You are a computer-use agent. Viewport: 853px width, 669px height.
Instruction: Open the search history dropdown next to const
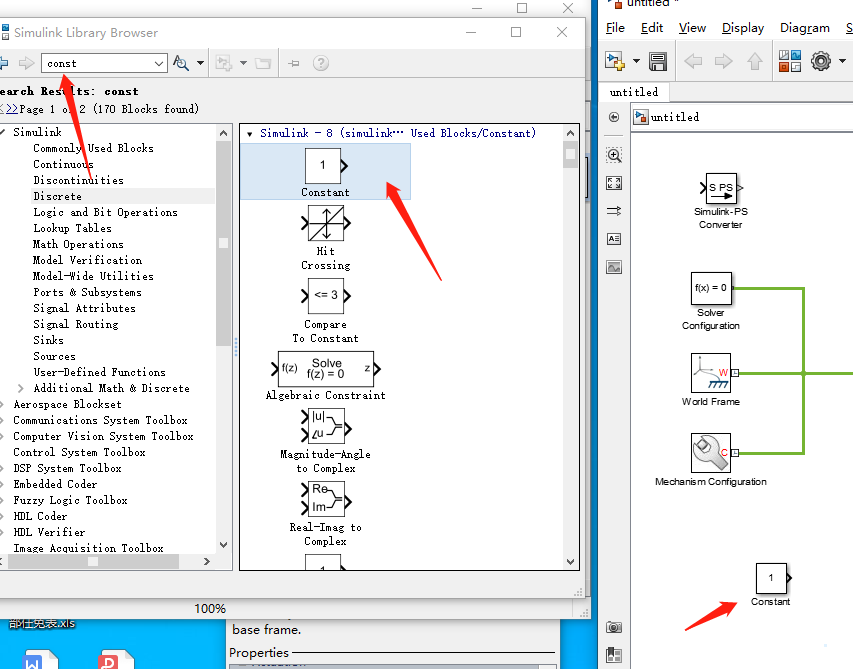pos(160,63)
